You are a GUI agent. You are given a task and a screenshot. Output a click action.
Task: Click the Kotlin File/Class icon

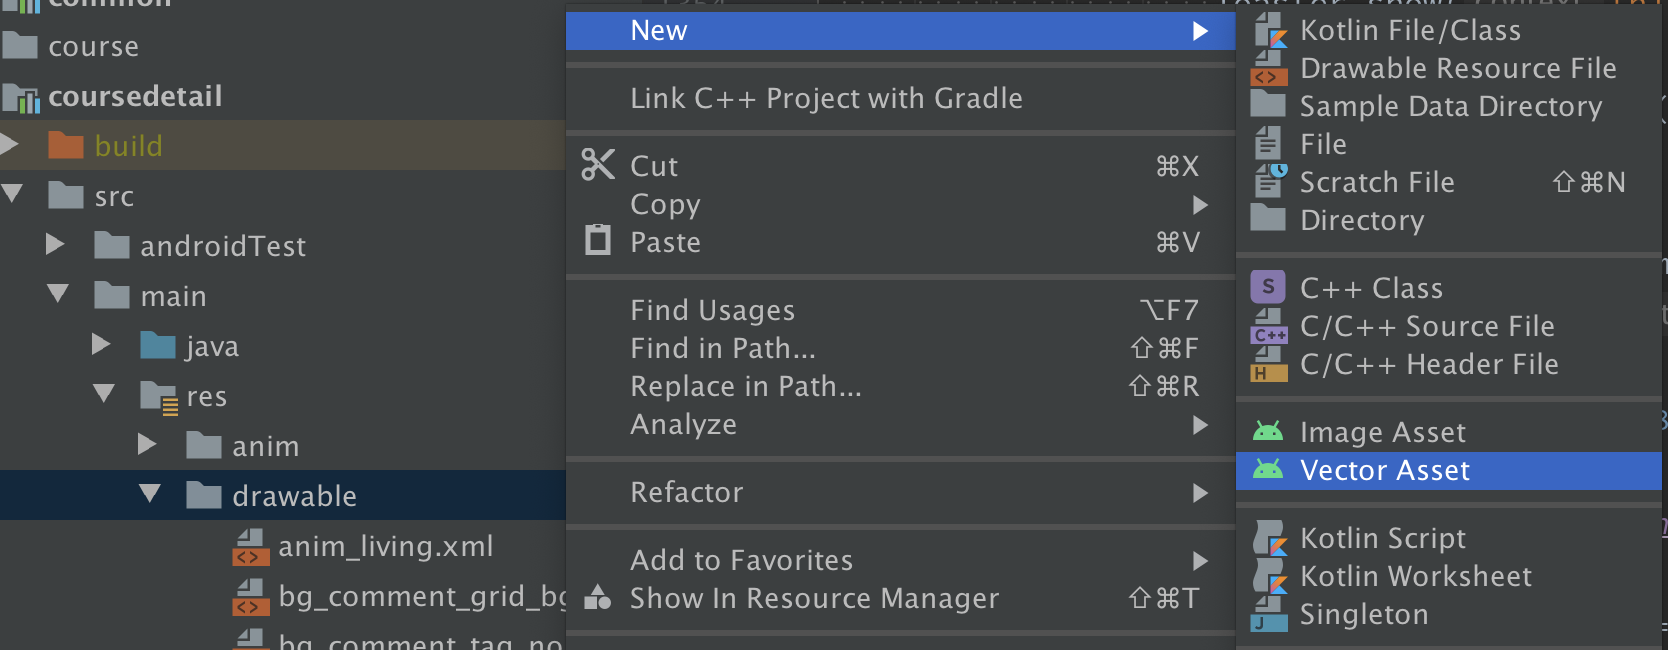[1270, 31]
